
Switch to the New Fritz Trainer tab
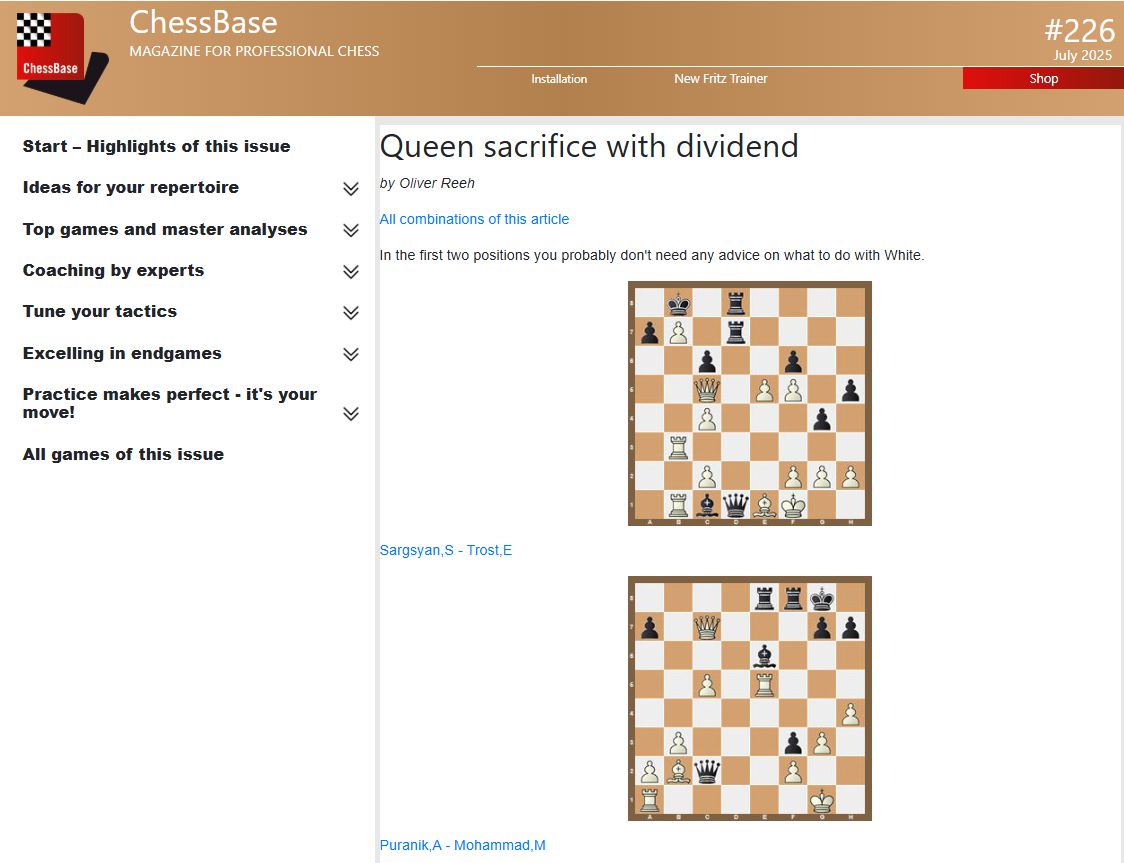(721, 78)
